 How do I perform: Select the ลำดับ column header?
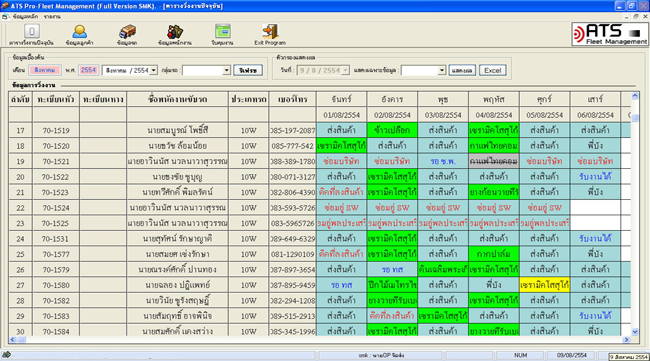20,99
